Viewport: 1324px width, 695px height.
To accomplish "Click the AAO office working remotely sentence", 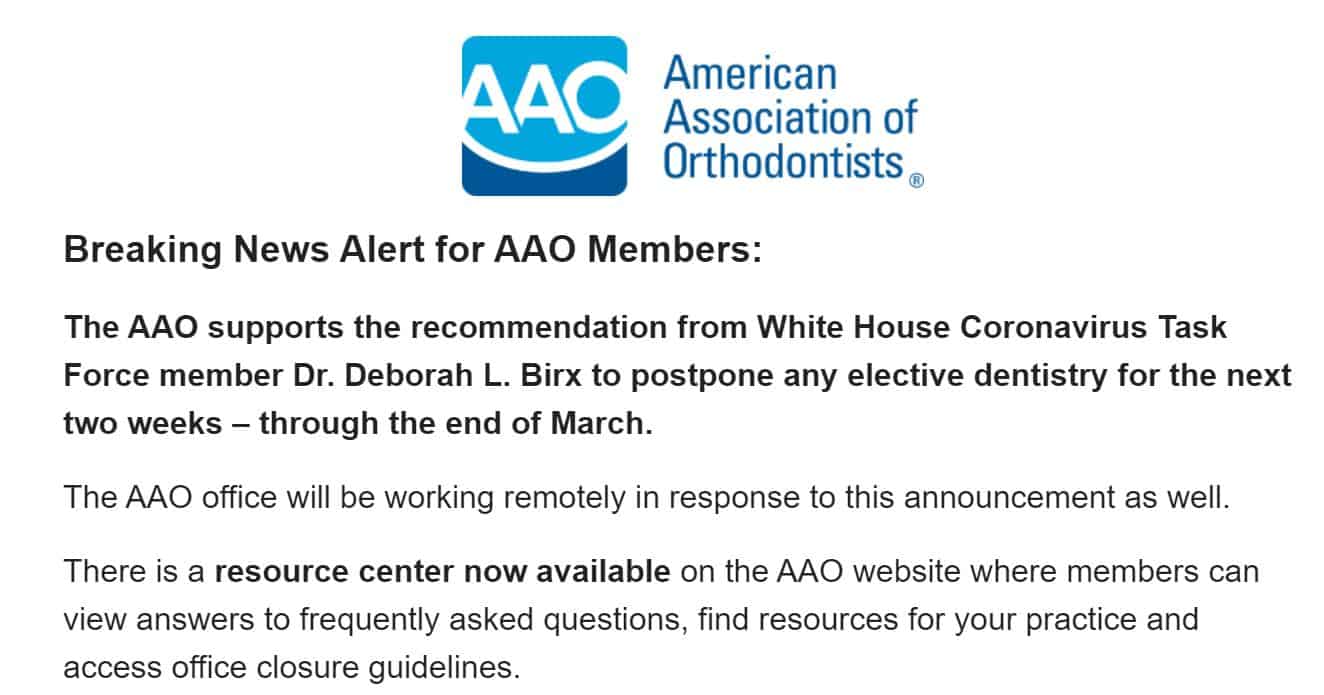I will [x=646, y=497].
